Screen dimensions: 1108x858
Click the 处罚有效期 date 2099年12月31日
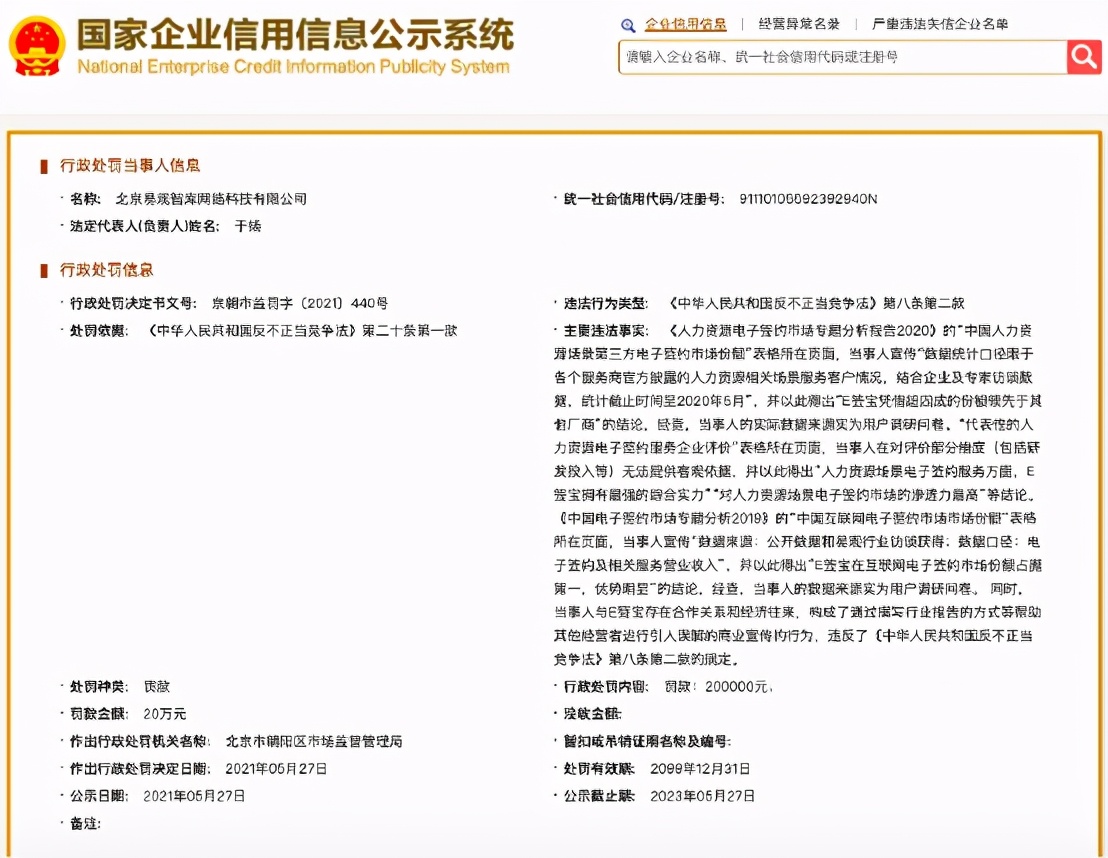[x=699, y=769]
